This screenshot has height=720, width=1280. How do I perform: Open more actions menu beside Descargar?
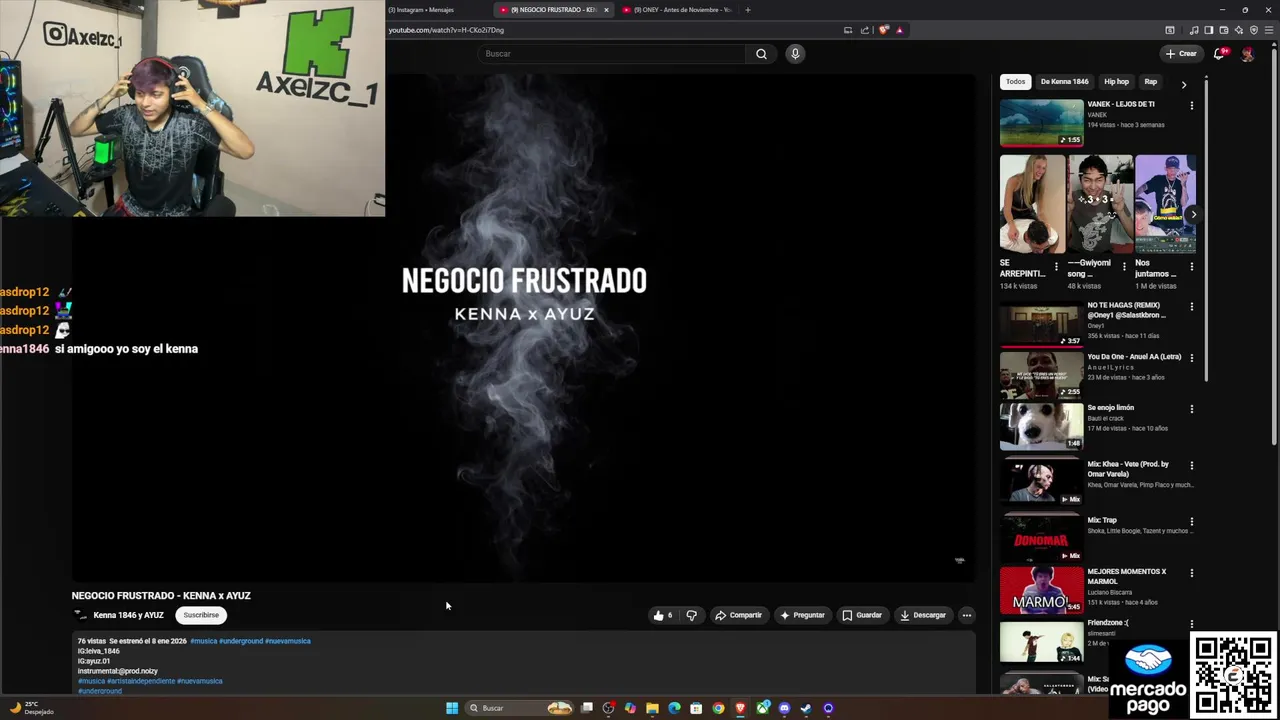(966, 615)
